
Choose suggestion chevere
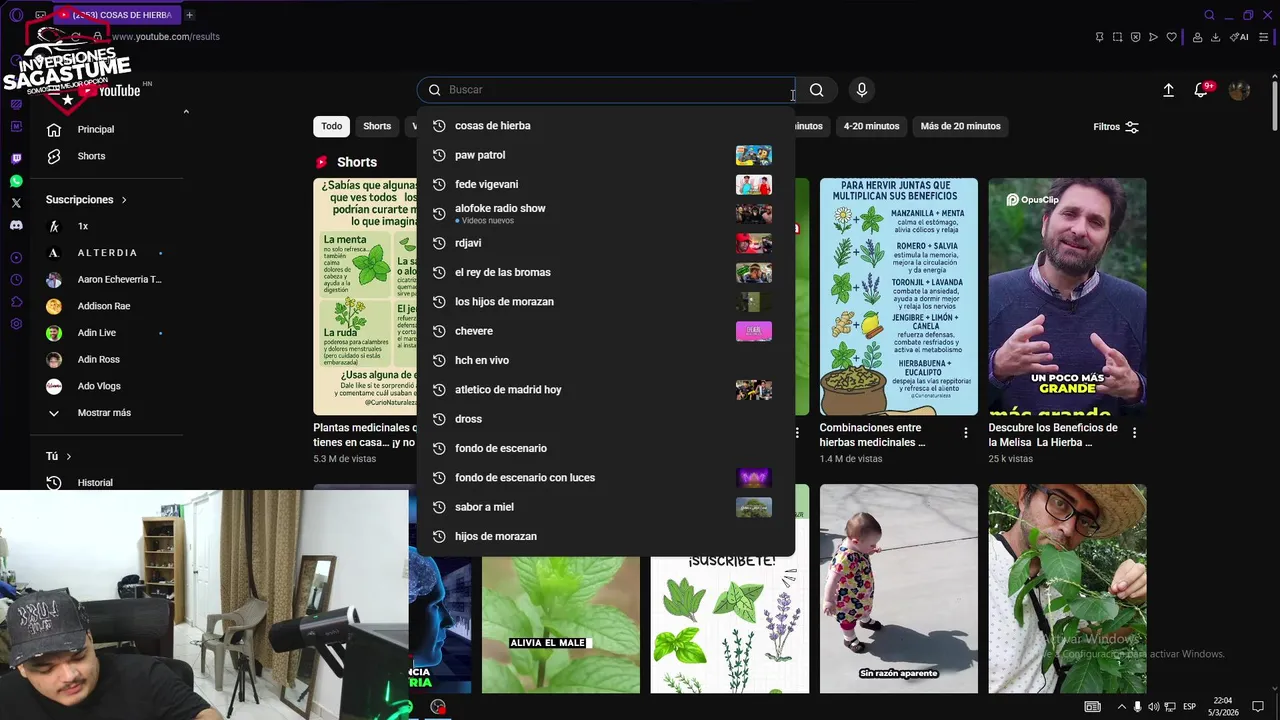pyautogui.click(x=605, y=331)
